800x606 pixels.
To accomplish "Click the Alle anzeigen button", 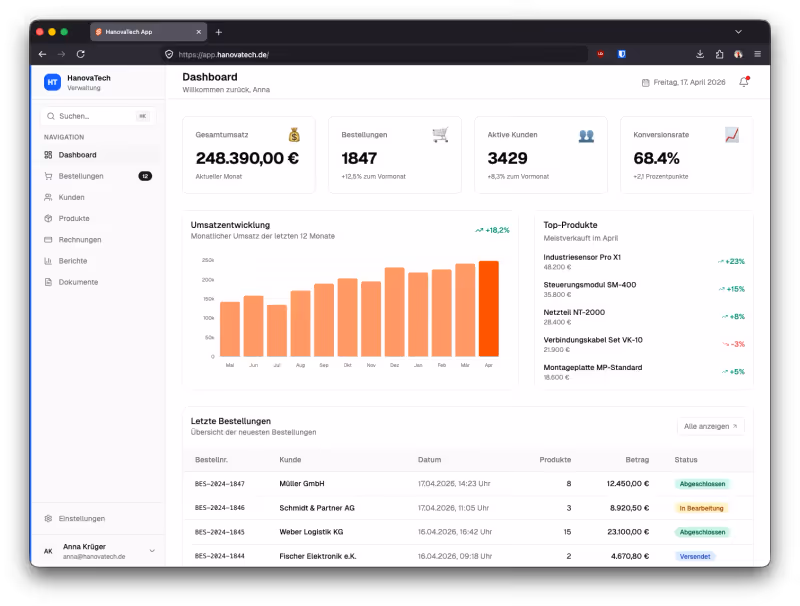I will pyautogui.click(x=711, y=426).
